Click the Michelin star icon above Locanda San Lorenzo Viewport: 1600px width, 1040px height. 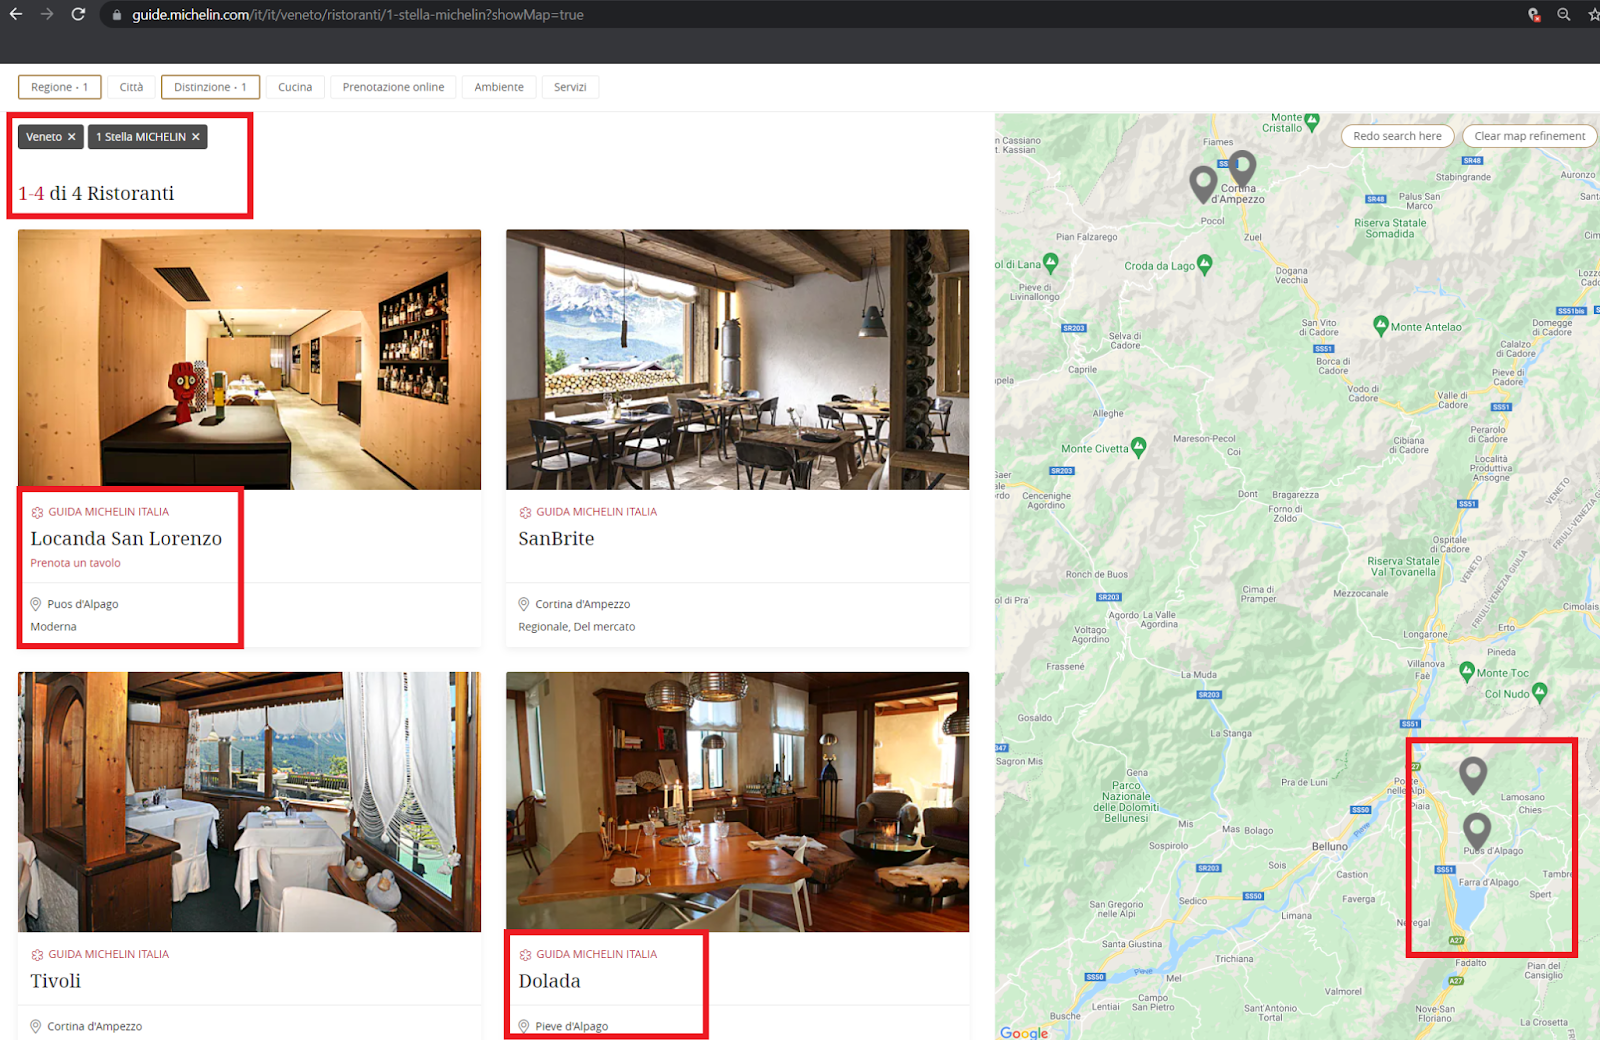[37, 512]
